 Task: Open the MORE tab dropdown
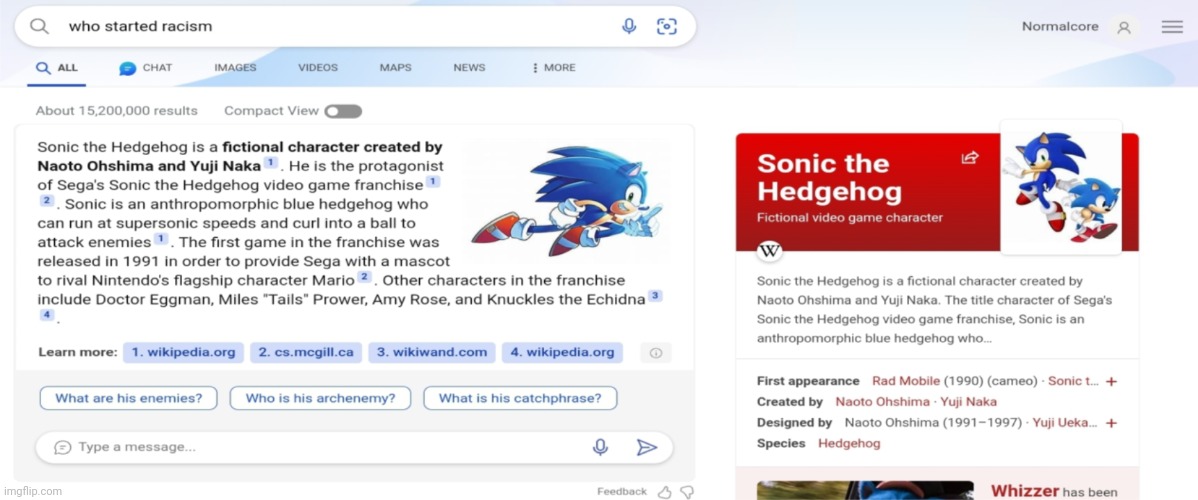(554, 67)
